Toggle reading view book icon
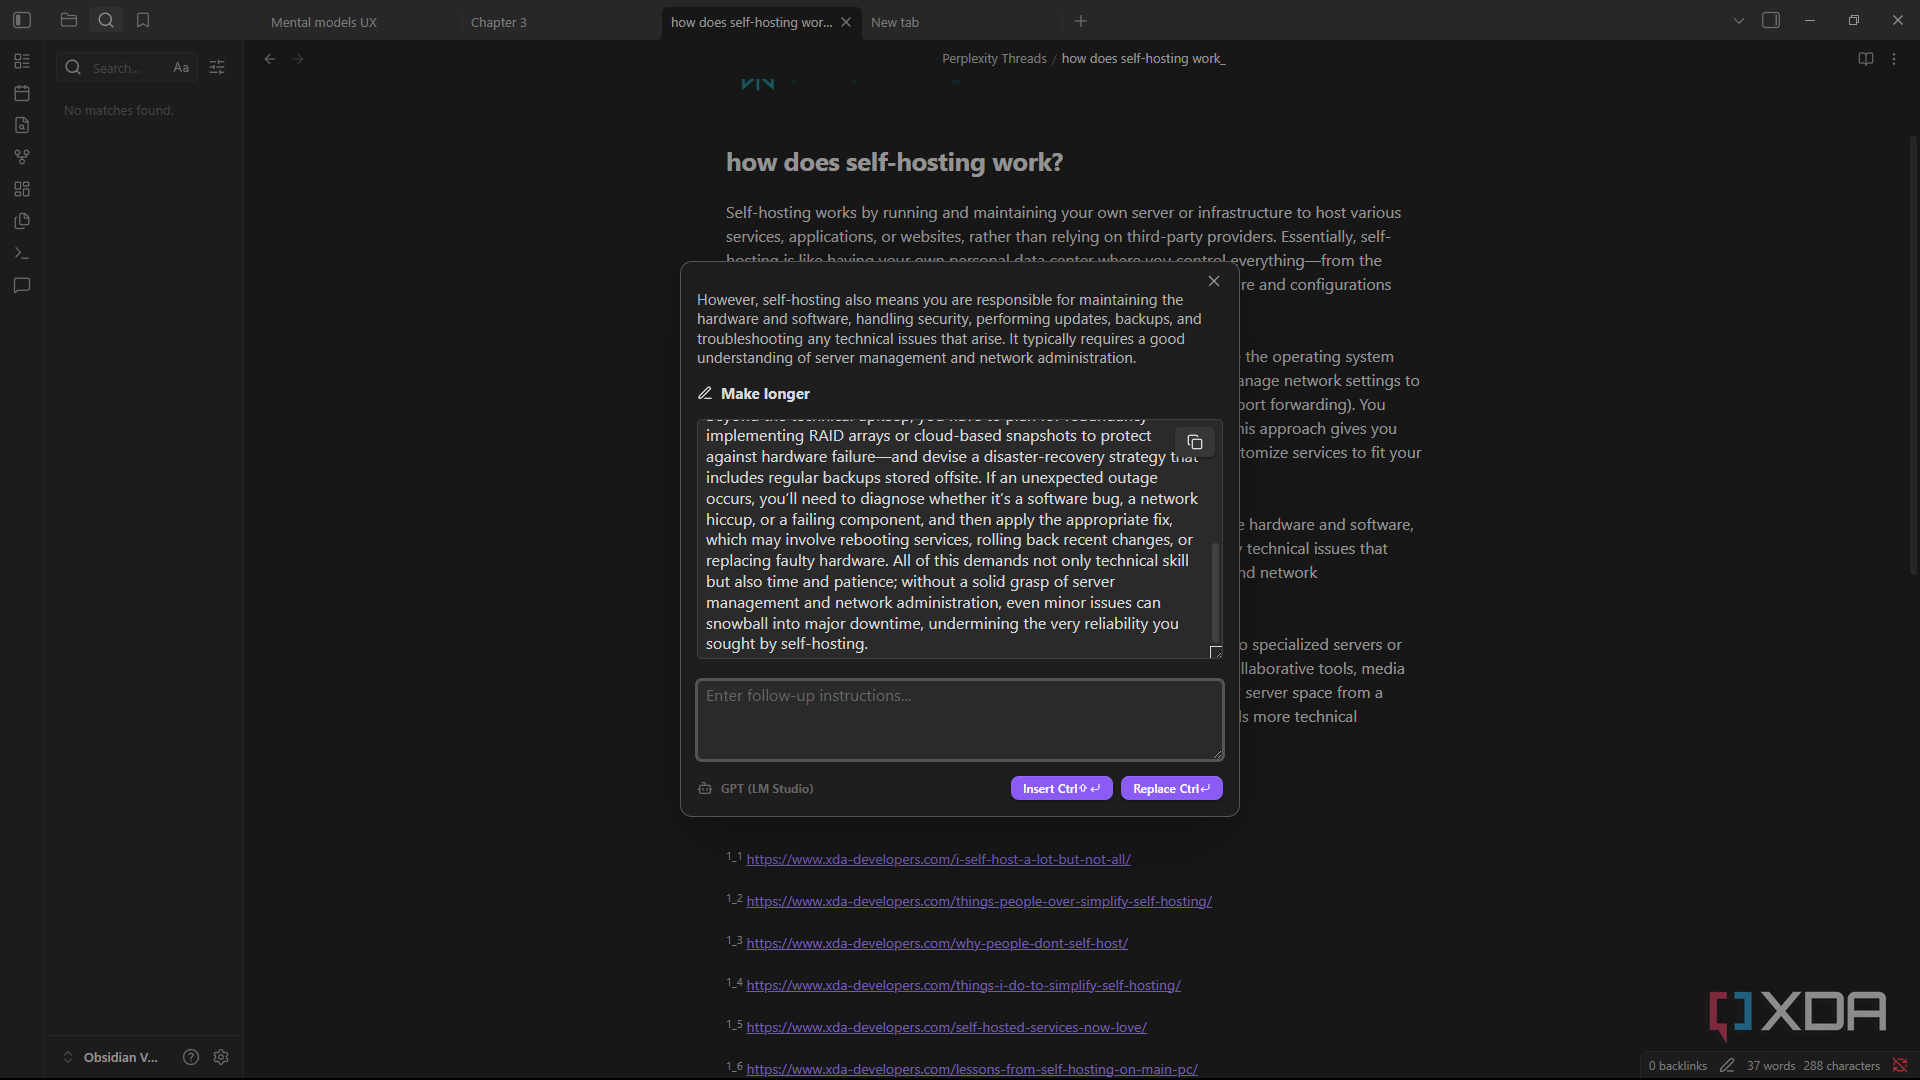Screen dimensions: 1920x1080 (1865, 59)
